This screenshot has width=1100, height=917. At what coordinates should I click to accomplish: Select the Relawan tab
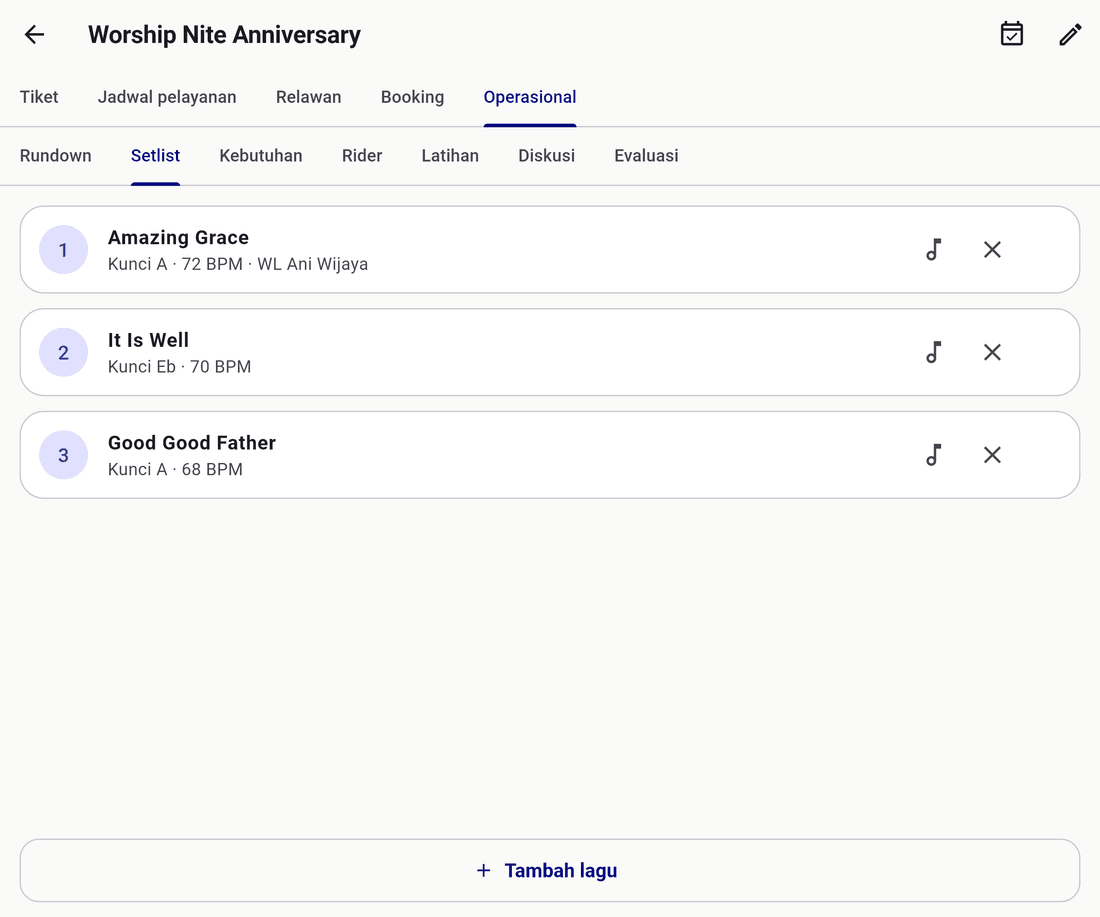pos(309,97)
